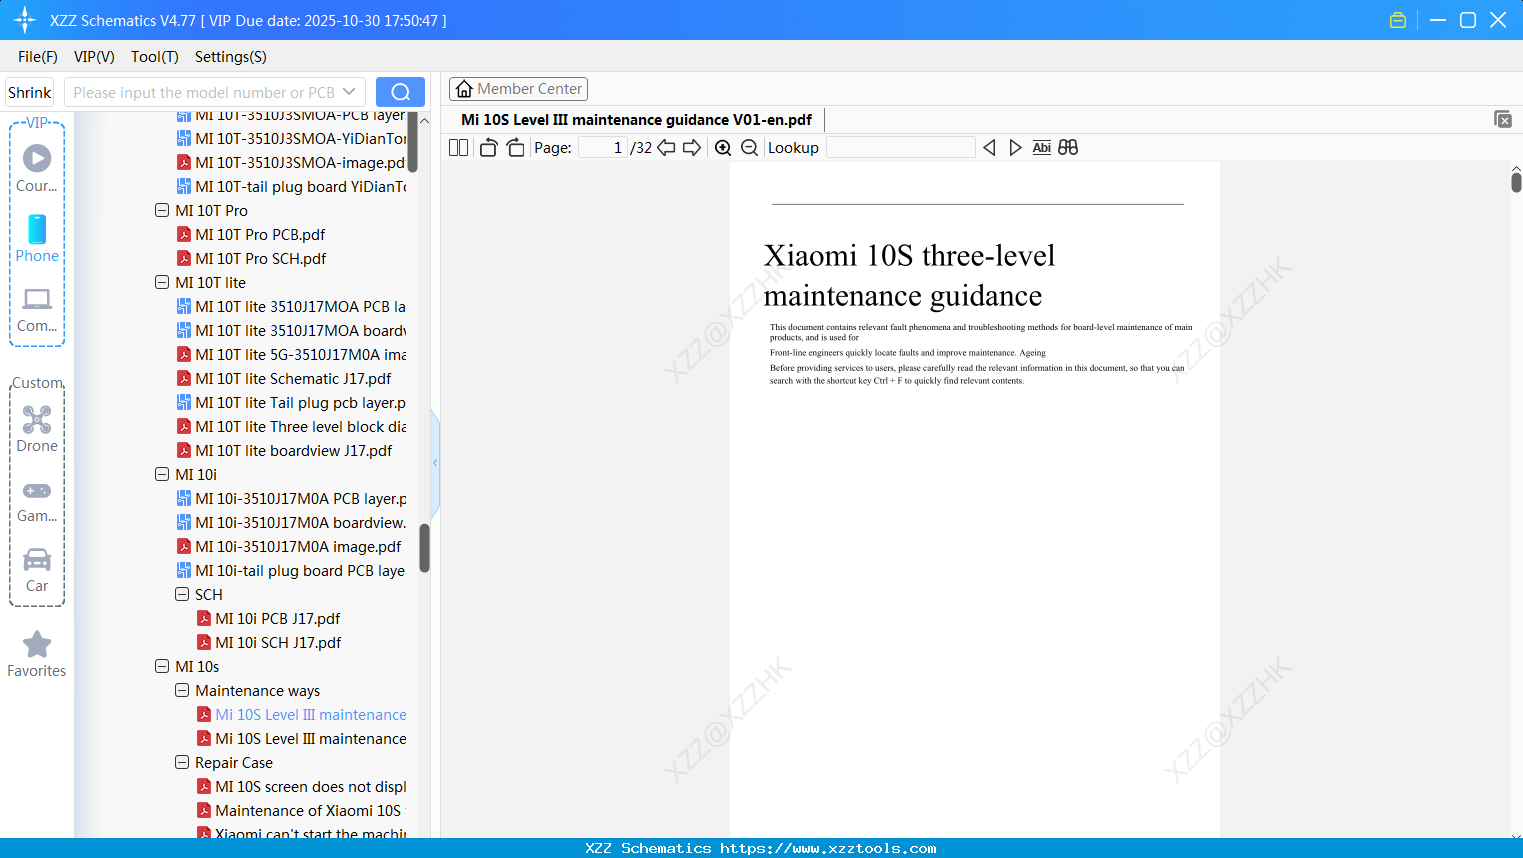The width and height of the screenshot is (1523, 858).
Task: Click the Shrink button above the tree
Action: coord(29,91)
